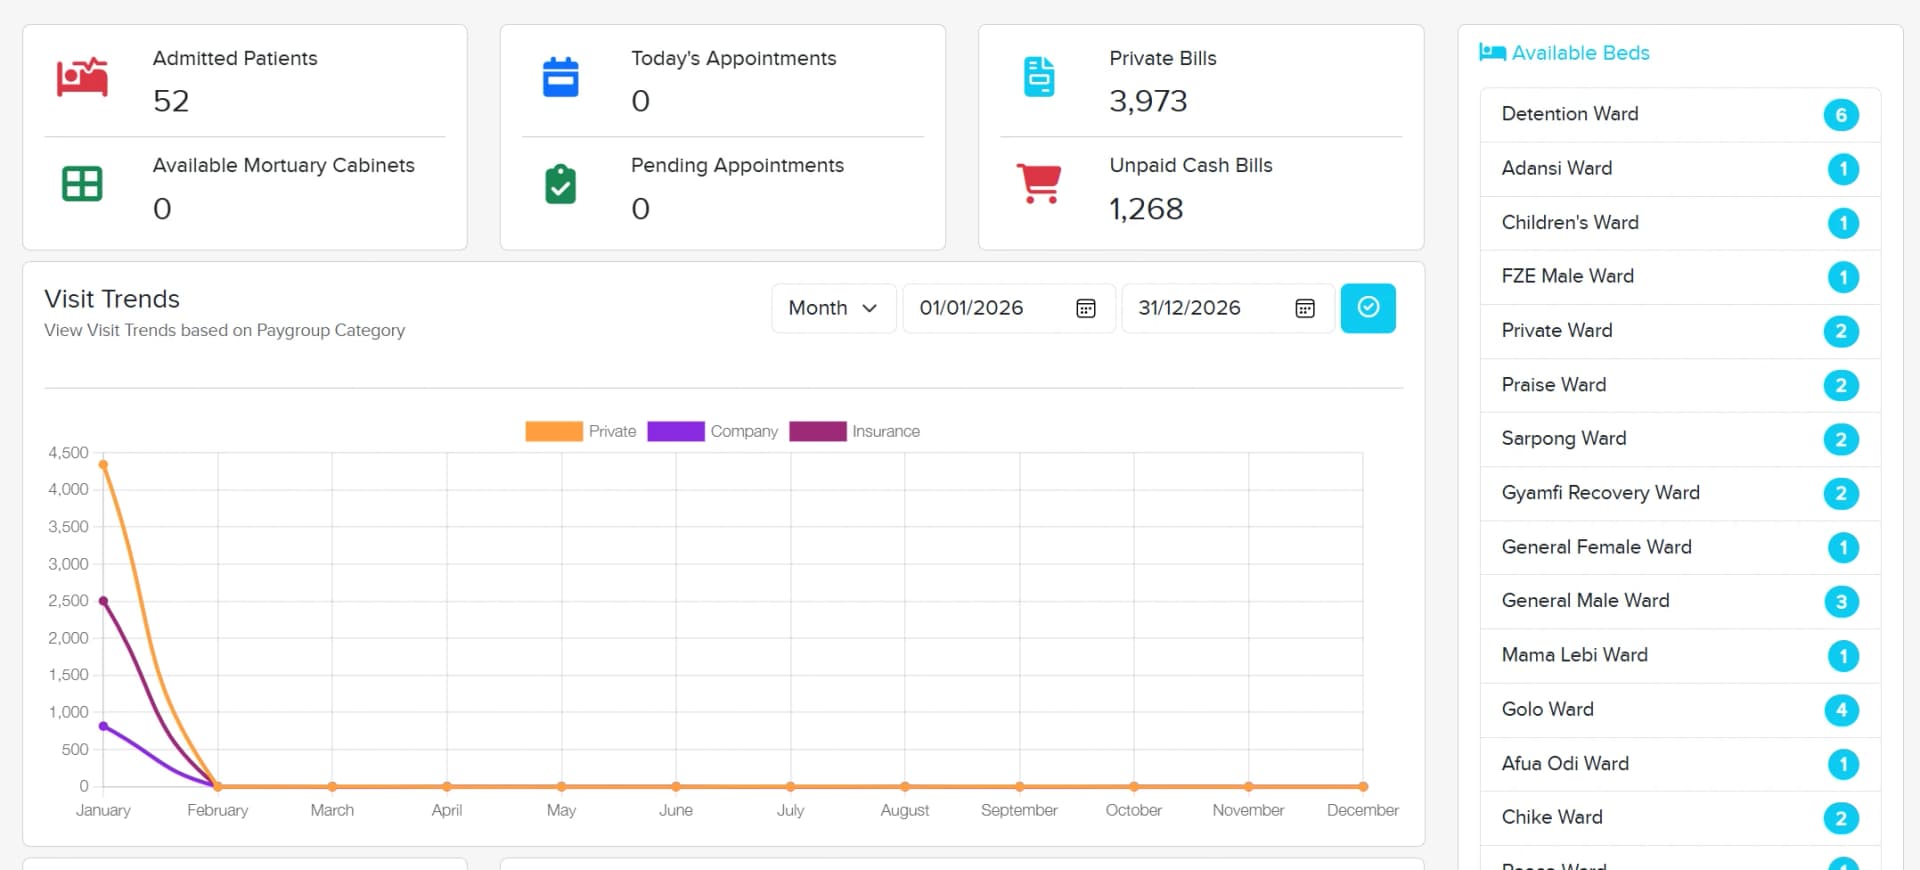Screen dimensions: 1920x870
Task: Open the Month period dropdown
Action: [833, 308]
